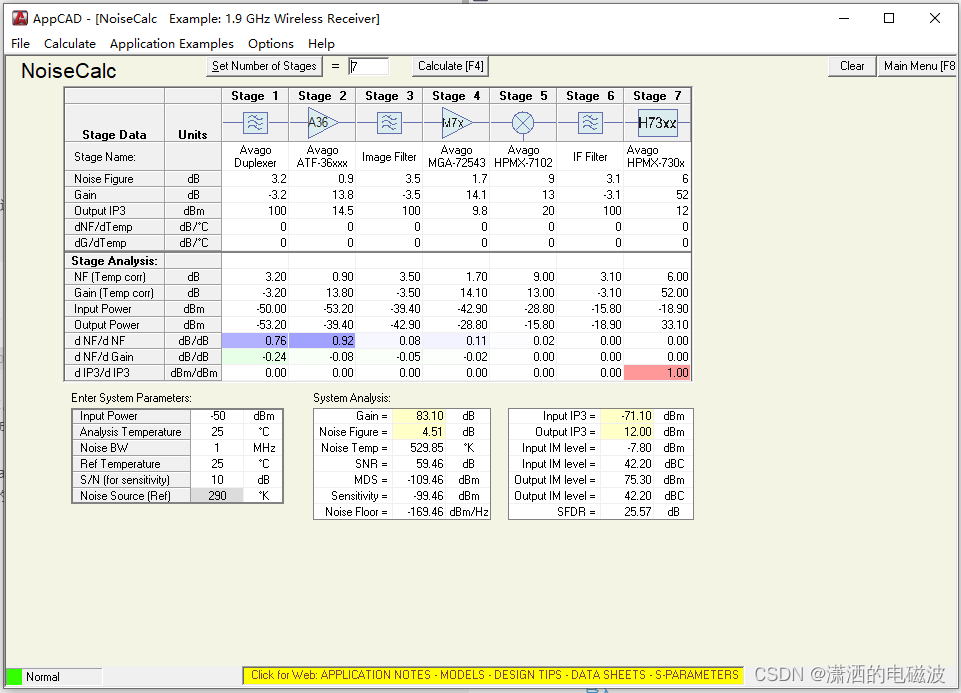961x693 pixels.
Task: Select the Stage 2 Noise Figure cell
Action: click(322, 179)
